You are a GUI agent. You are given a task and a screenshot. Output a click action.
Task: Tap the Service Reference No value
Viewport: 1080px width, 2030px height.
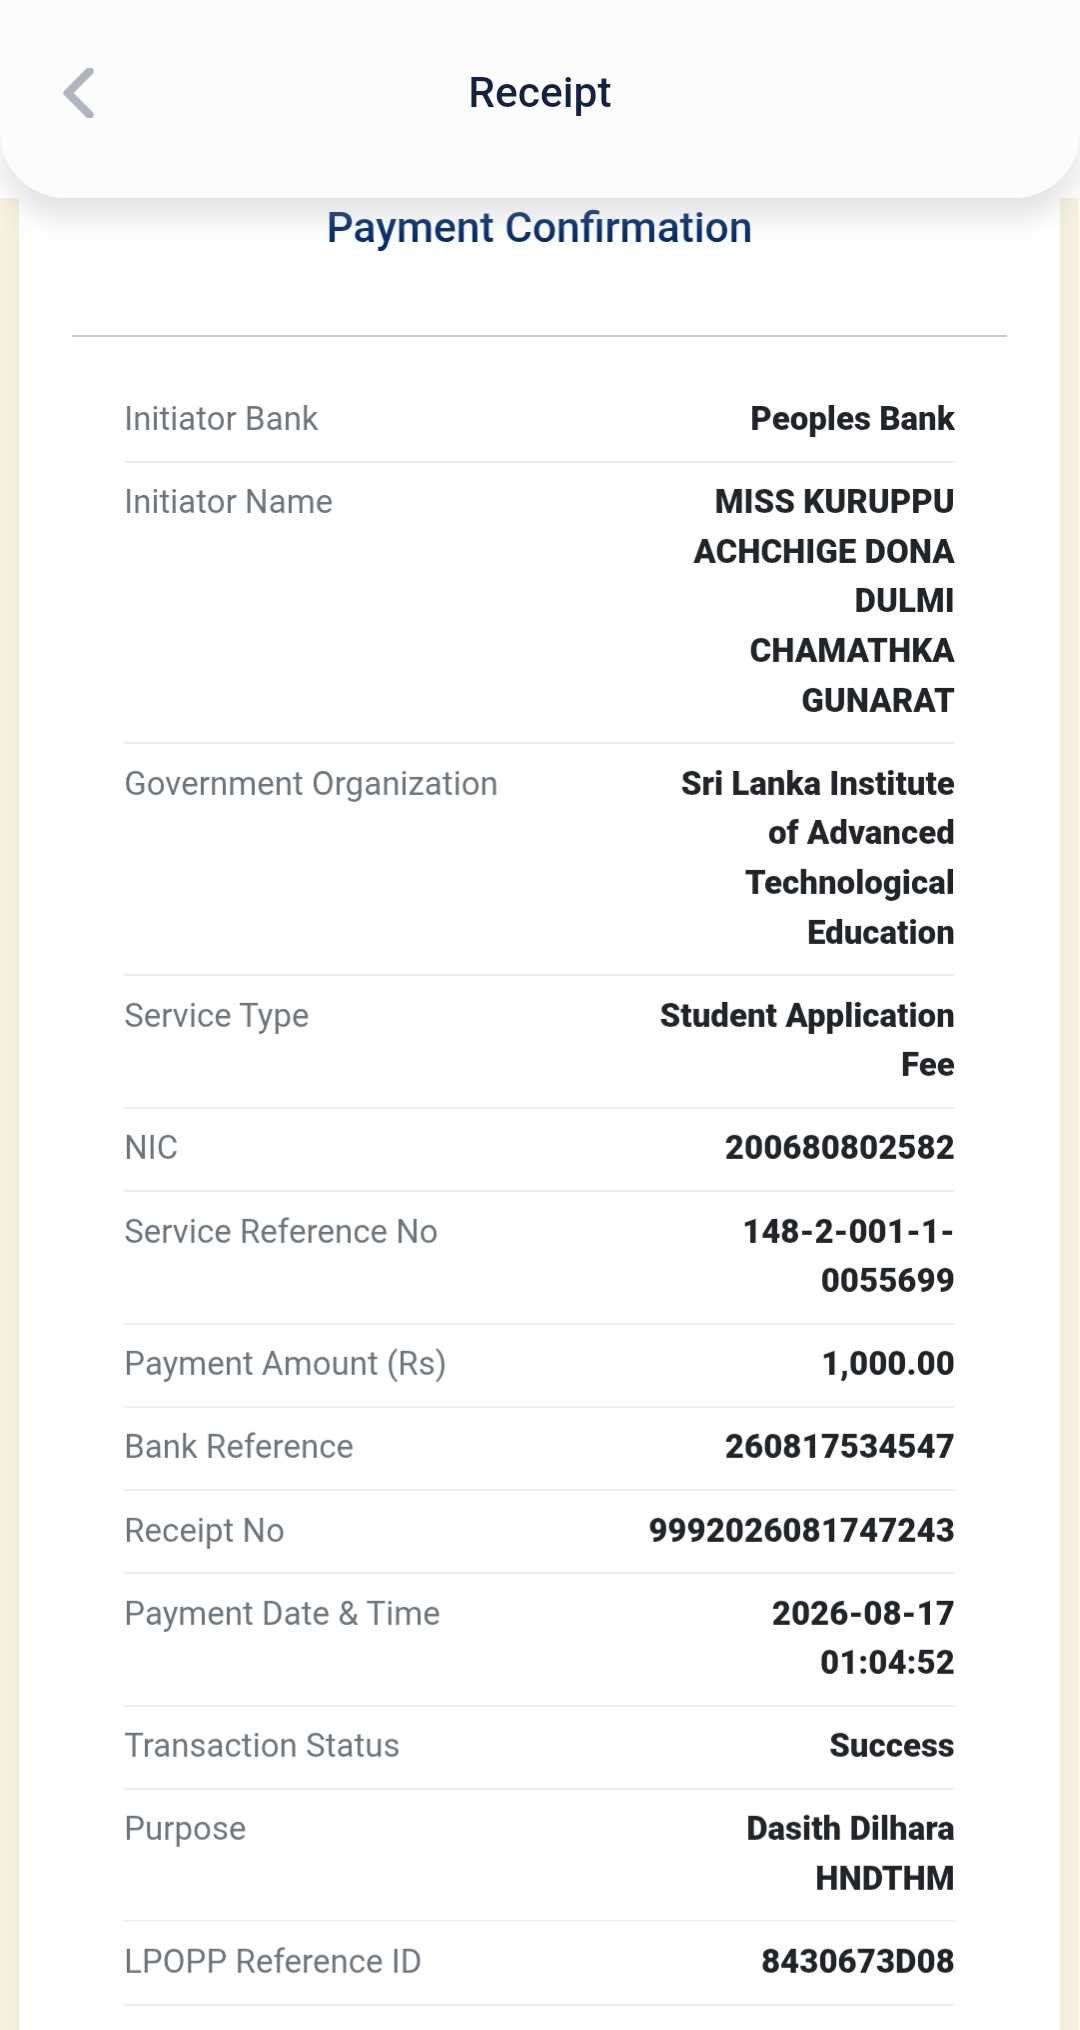click(x=848, y=1256)
